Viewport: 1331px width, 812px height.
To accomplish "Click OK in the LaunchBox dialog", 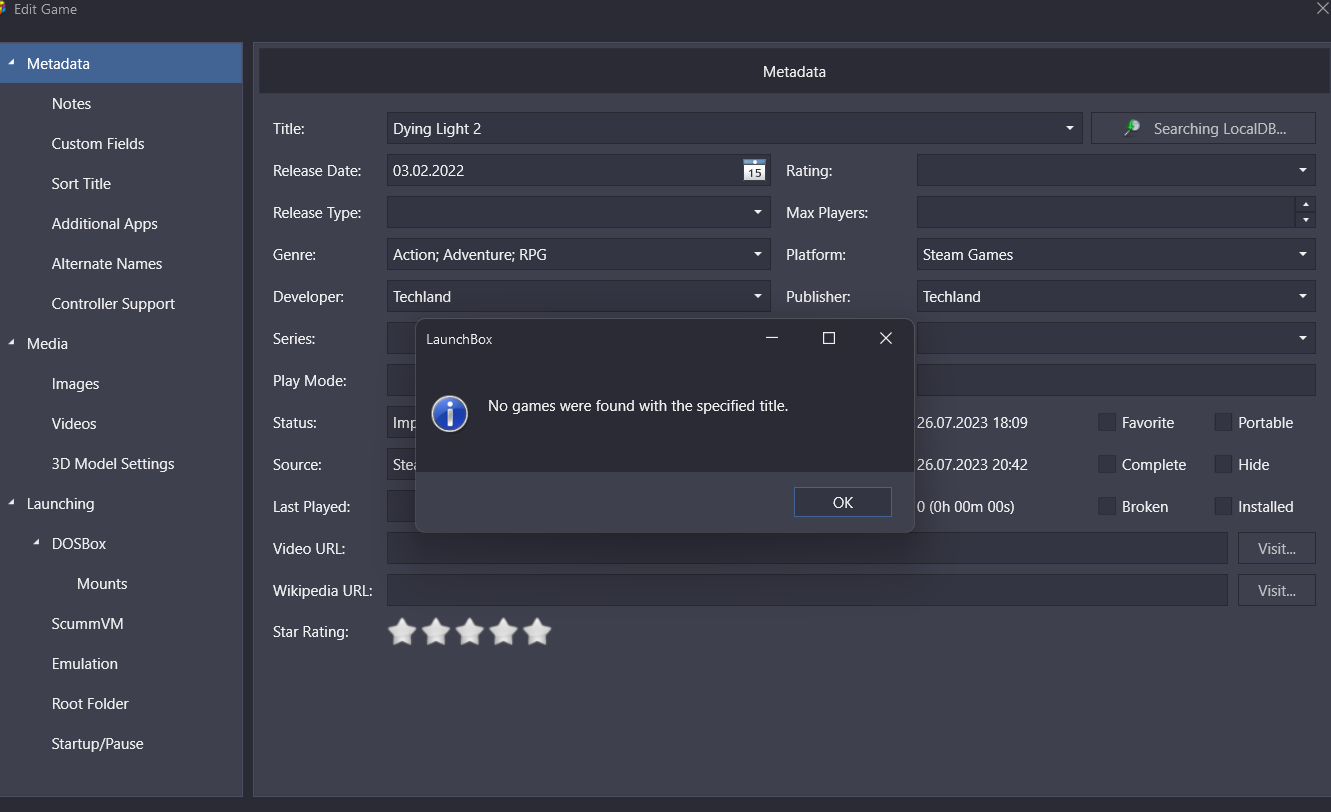I will (x=842, y=502).
